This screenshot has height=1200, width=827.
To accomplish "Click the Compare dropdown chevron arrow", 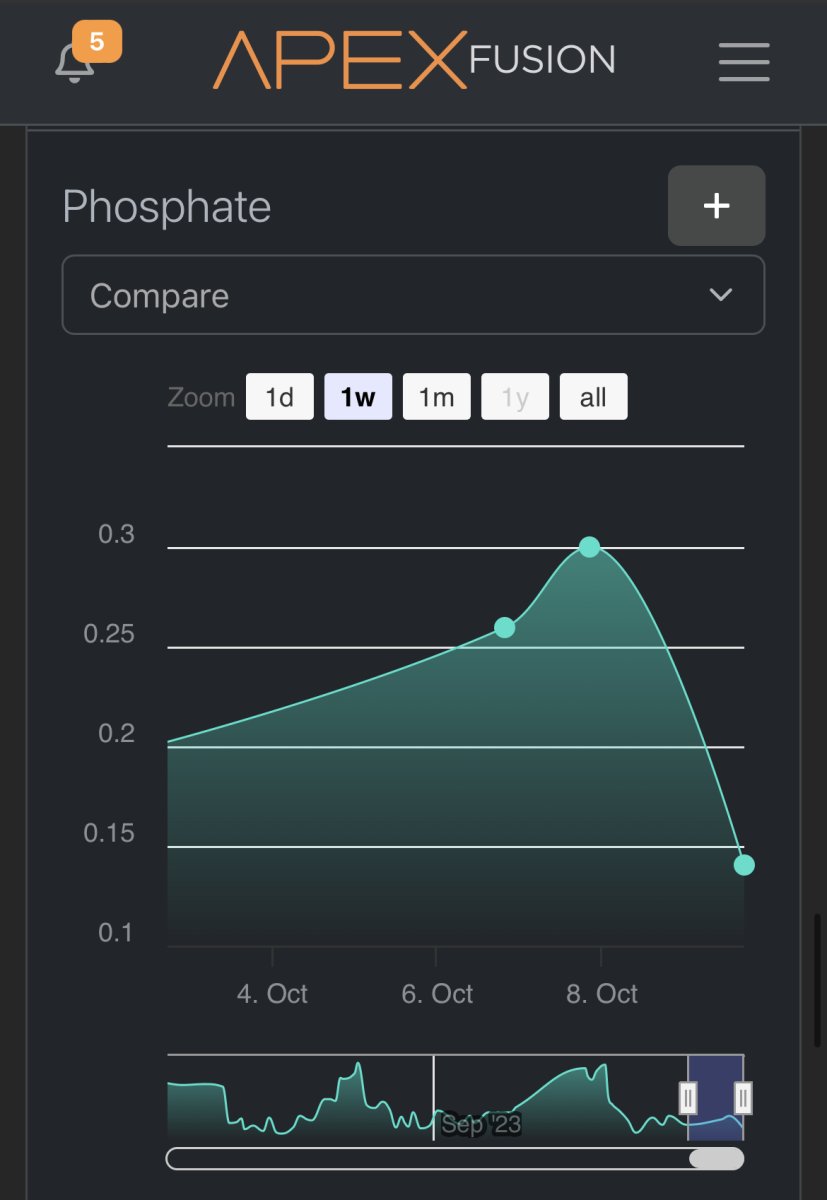I will [720, 295].
